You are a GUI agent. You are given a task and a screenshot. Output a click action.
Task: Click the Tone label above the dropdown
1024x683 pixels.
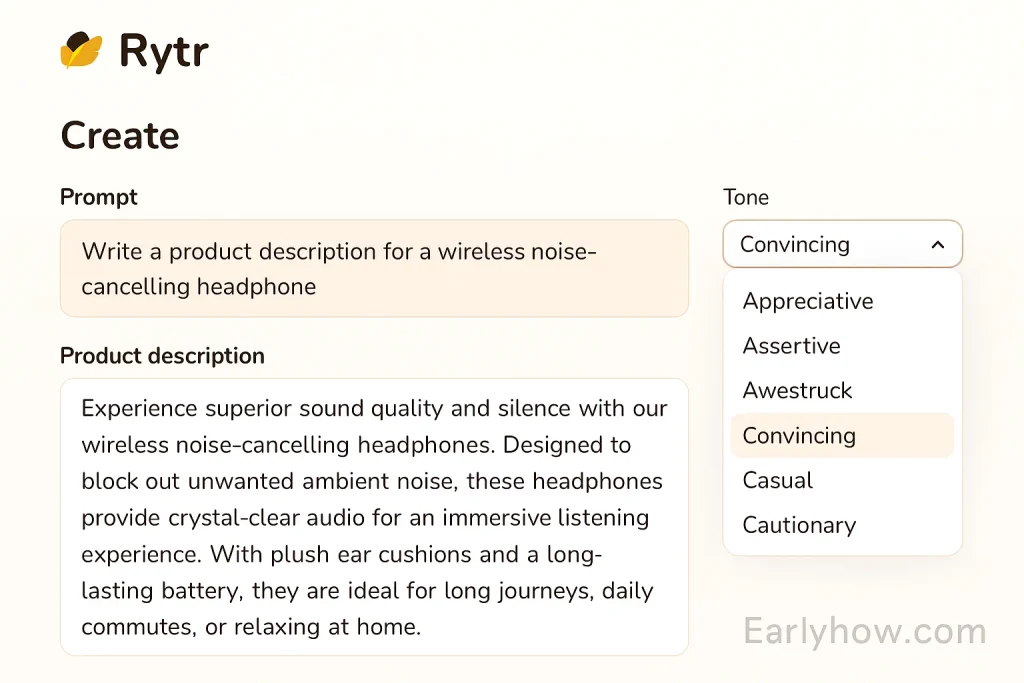[x=746, y=197]
